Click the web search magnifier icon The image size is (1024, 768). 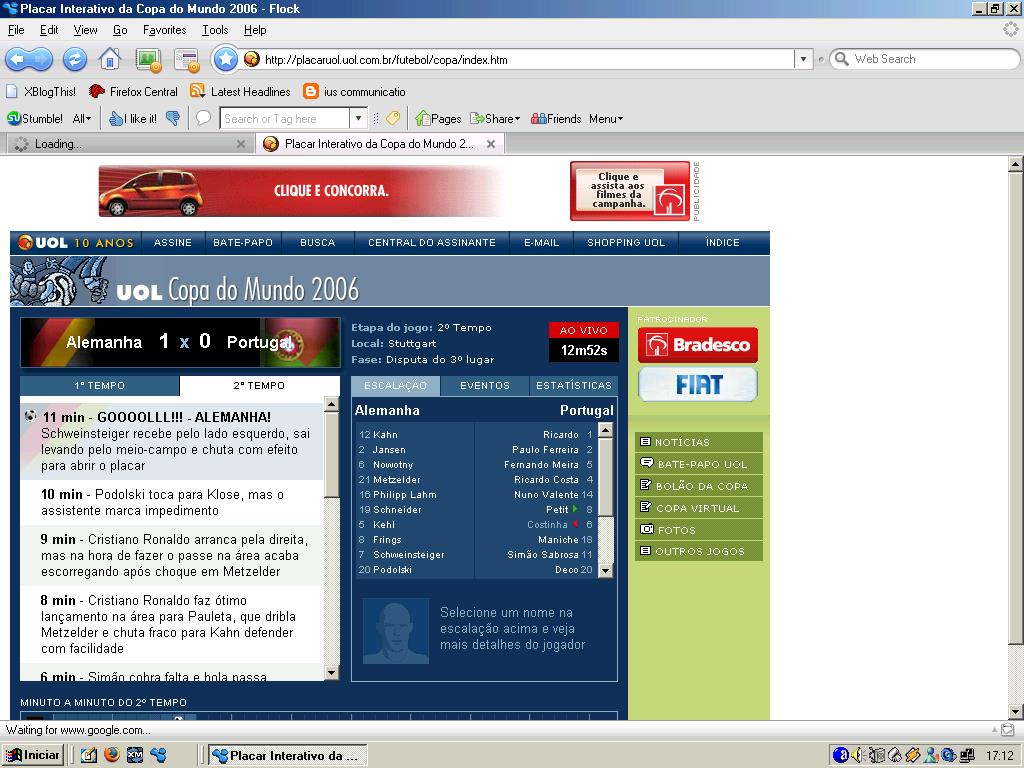coord(842,59)
